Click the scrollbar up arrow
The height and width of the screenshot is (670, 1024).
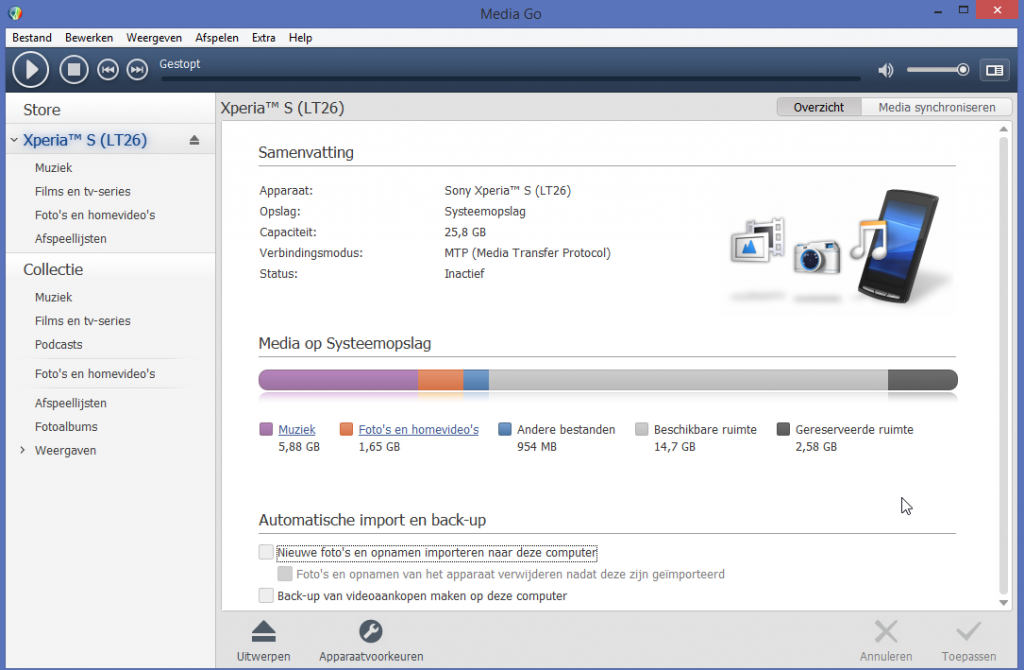(1004, 129)
